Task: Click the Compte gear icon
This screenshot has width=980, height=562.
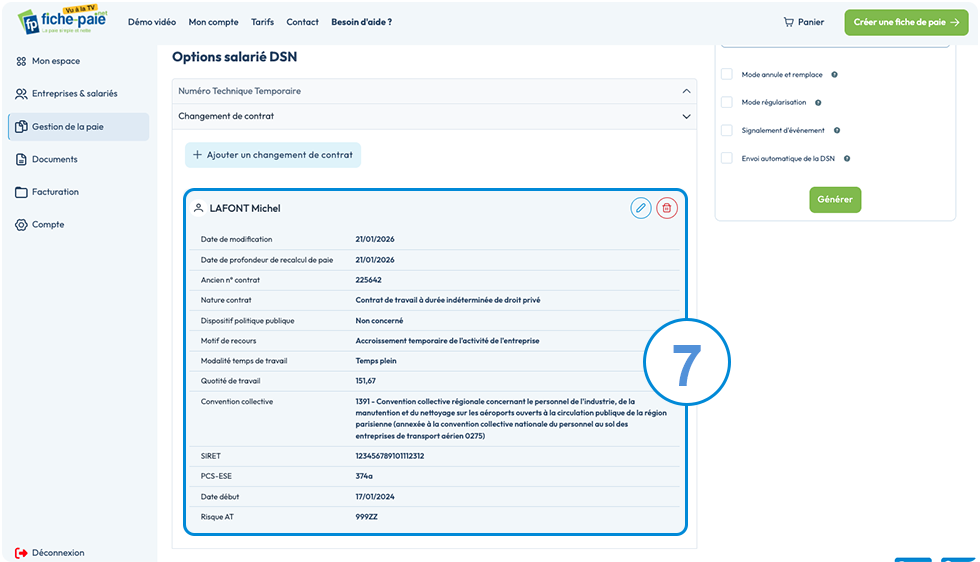Action: point(21,224)
